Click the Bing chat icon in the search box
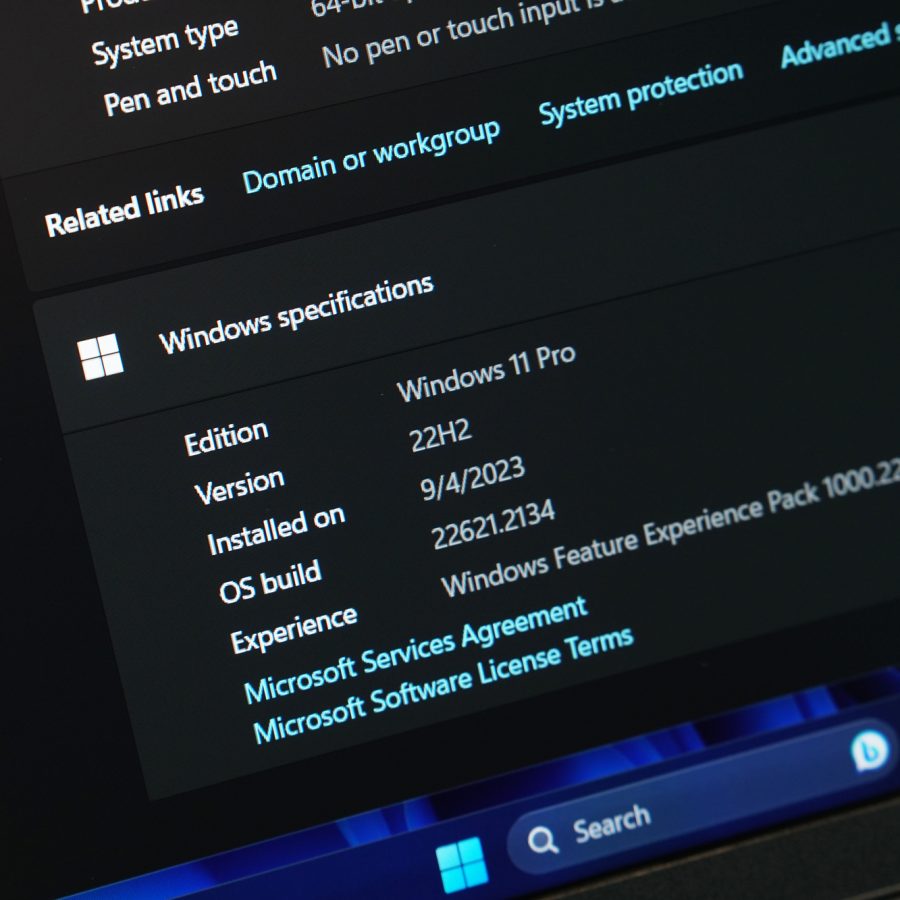The image size is (900, 900). pyautogui.click(x=871, y=751)
